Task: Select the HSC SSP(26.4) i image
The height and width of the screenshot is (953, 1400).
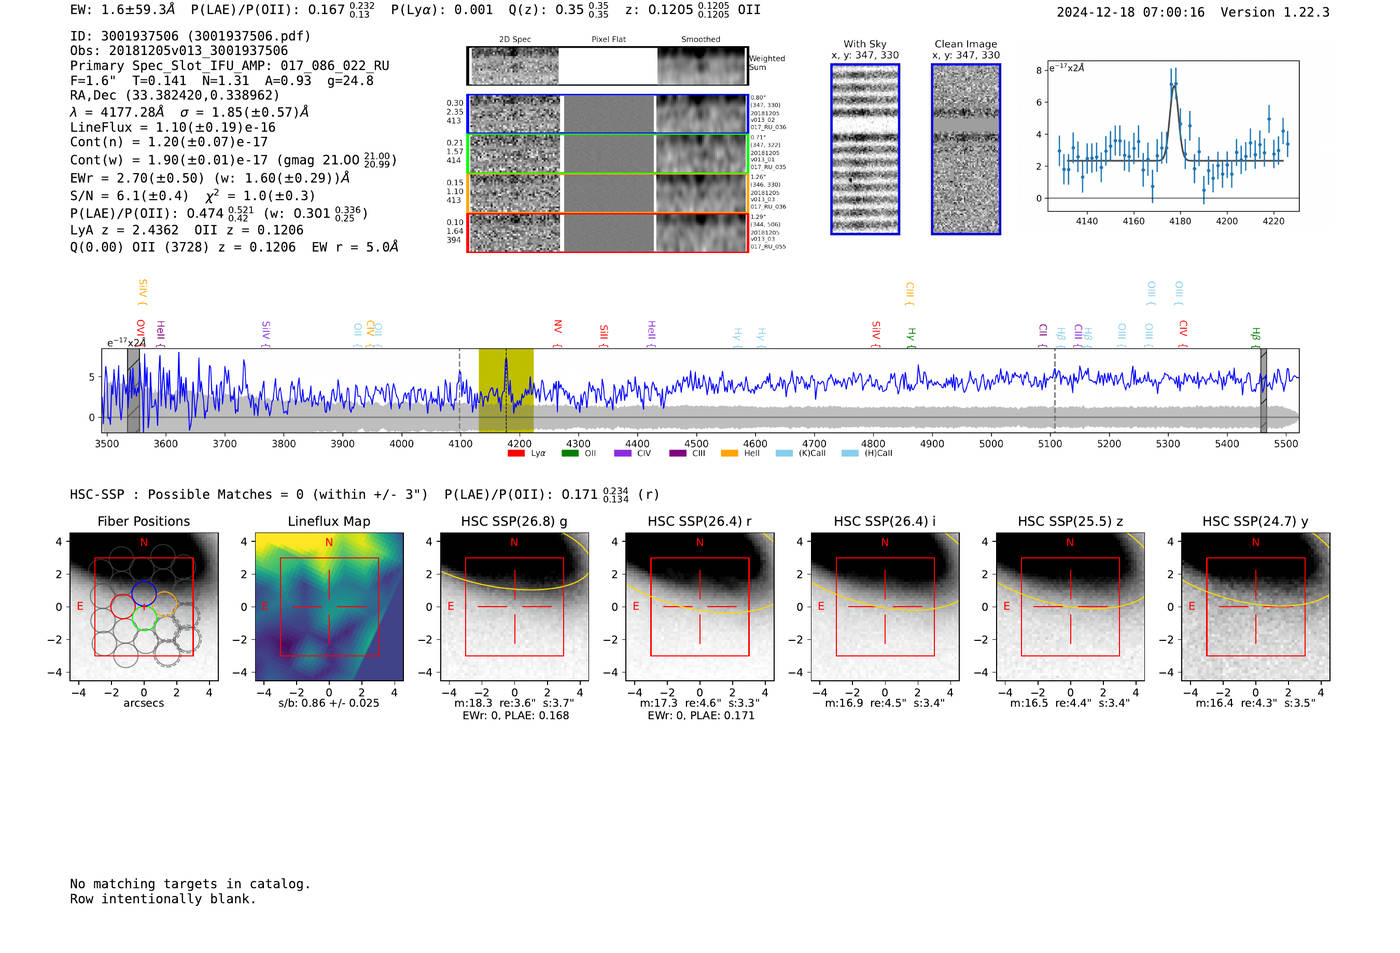Action: click(x=885, y=606)
